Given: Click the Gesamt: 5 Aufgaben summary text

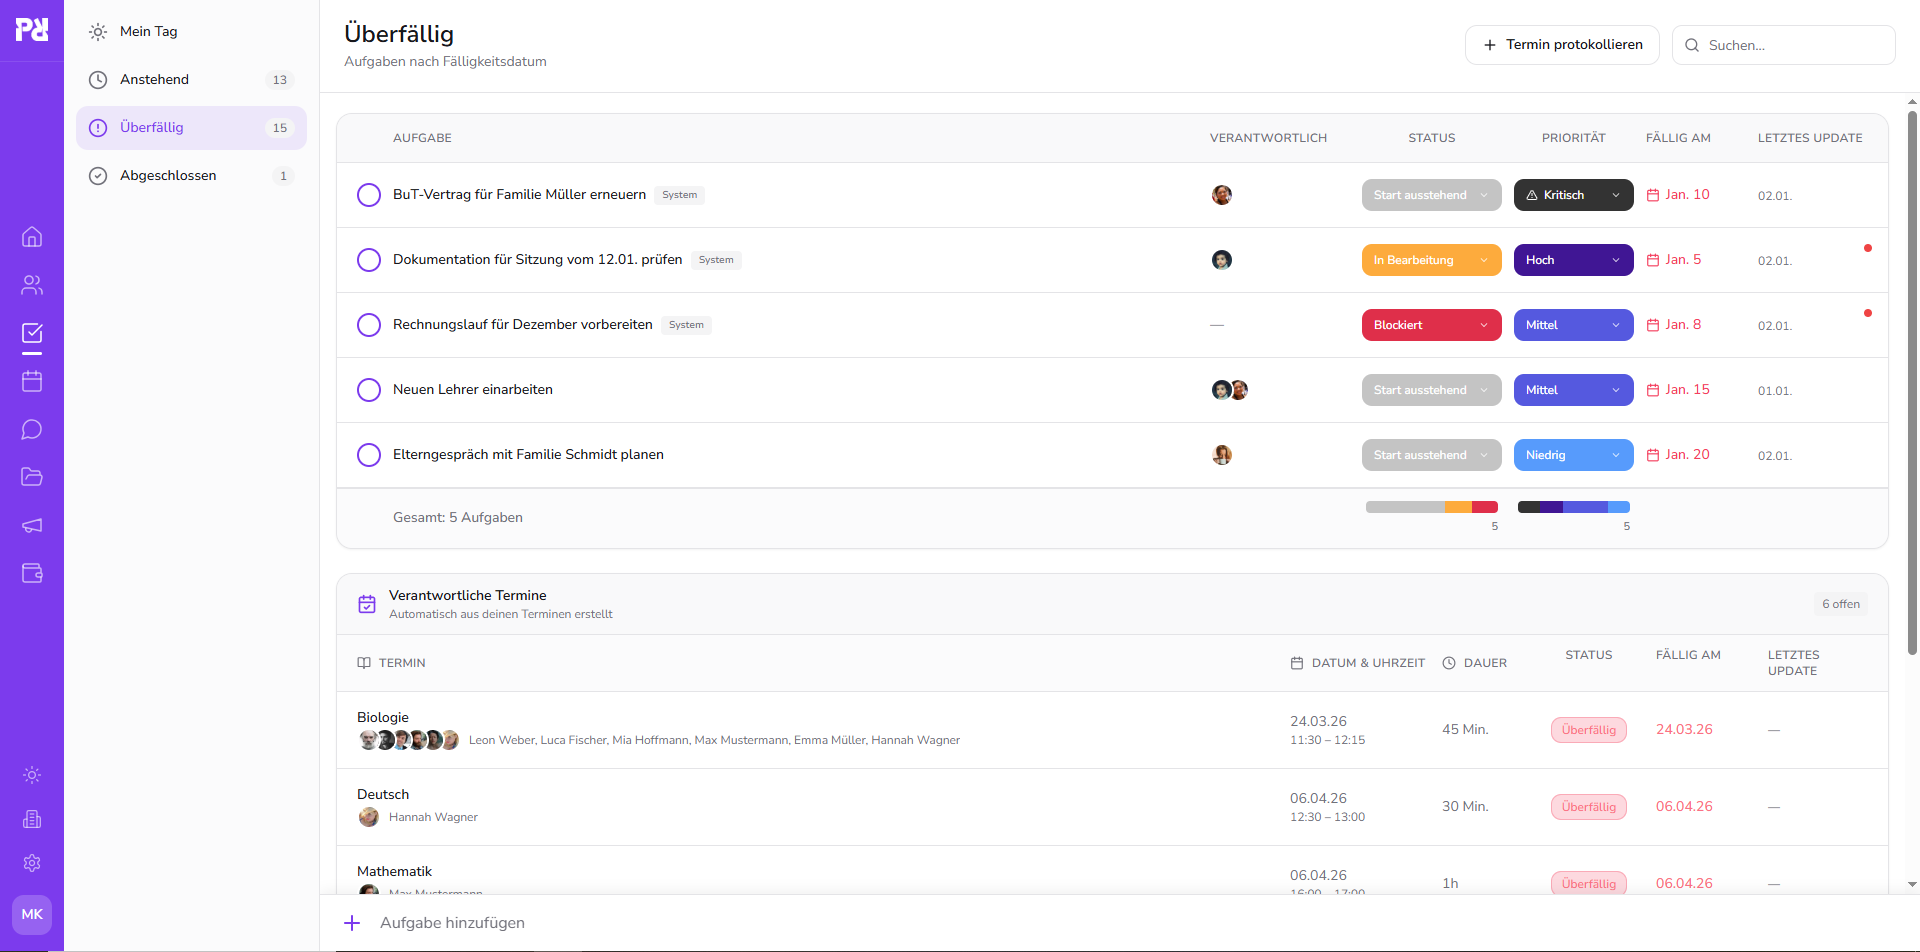Looking at the screenshot, I should click(458, 518).
